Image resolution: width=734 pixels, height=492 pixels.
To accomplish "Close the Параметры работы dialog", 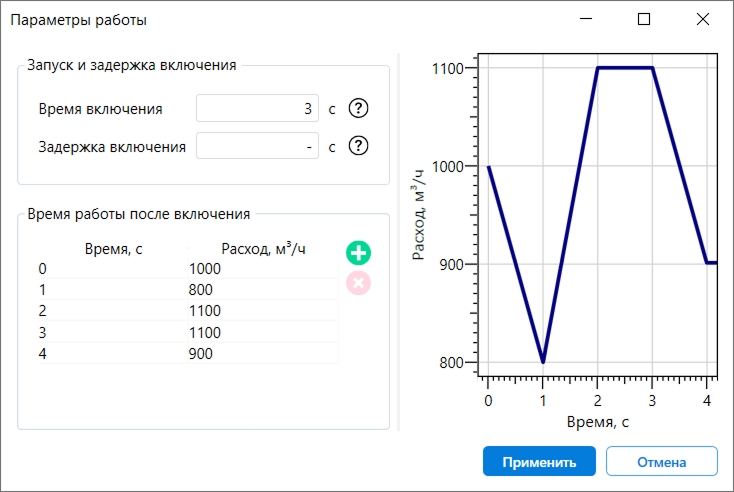I will (x=703, y=19).
